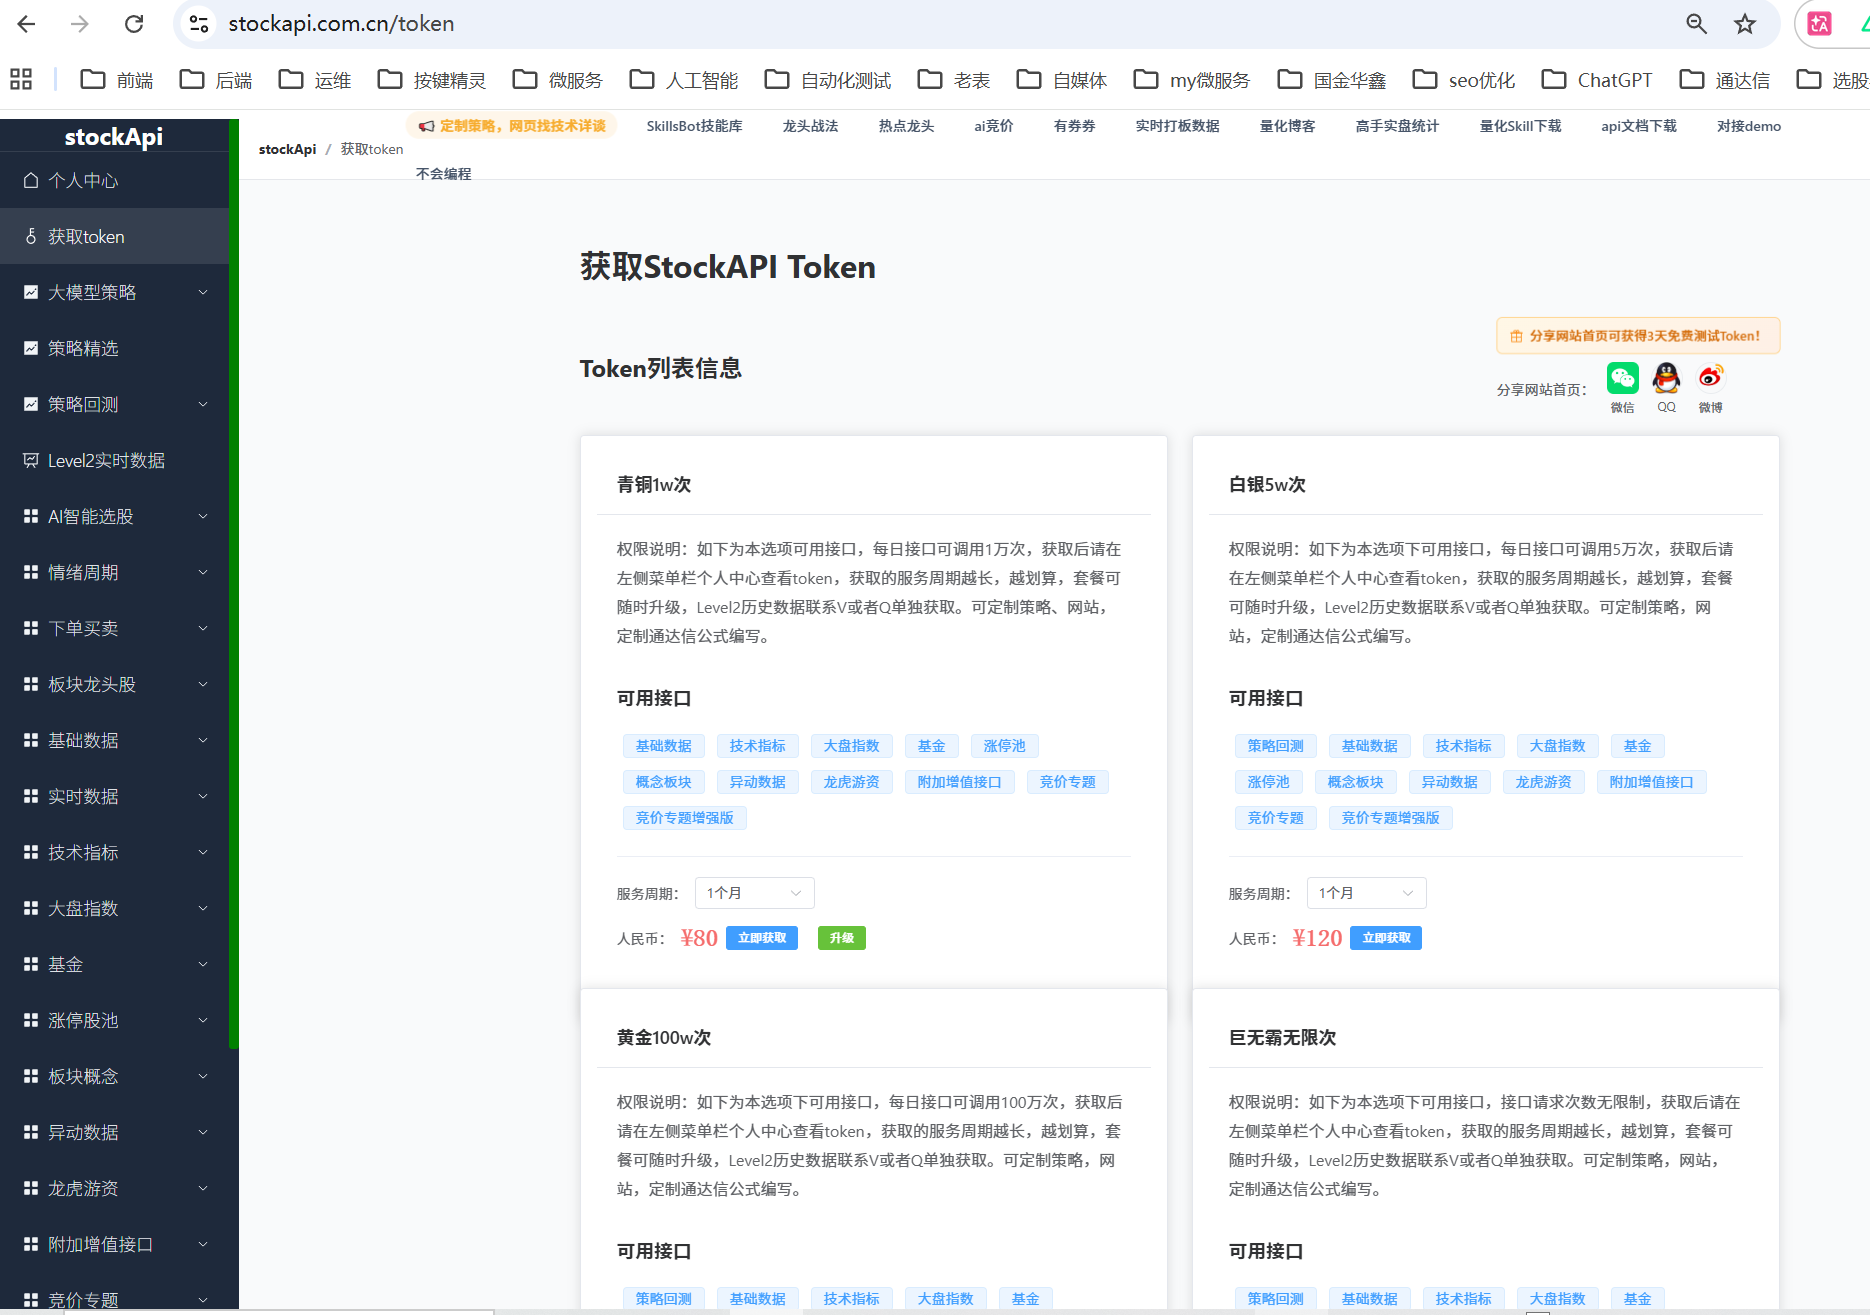The image size is (1870, 1315).
Task: Click 立即获取 button for 青铜1w次 plan
Action: point(762,938)
